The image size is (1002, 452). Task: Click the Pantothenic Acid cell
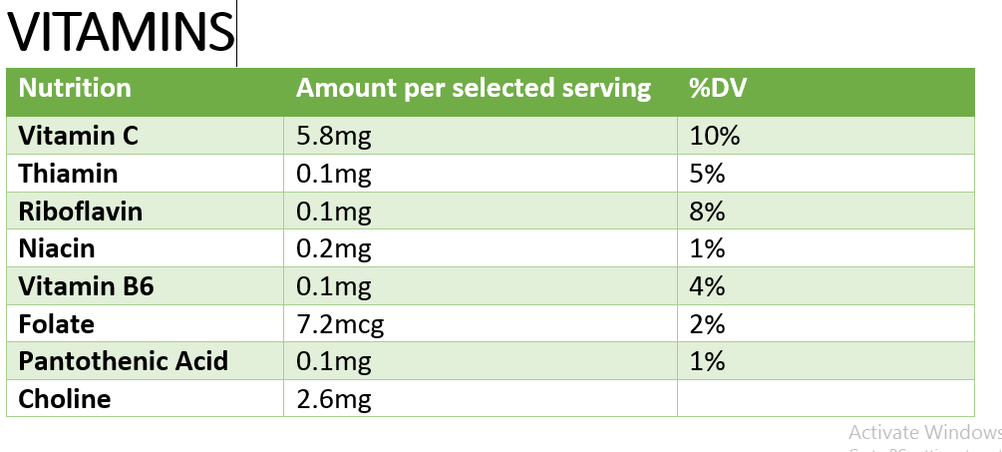pyautogui.click(x=123, y=361)
